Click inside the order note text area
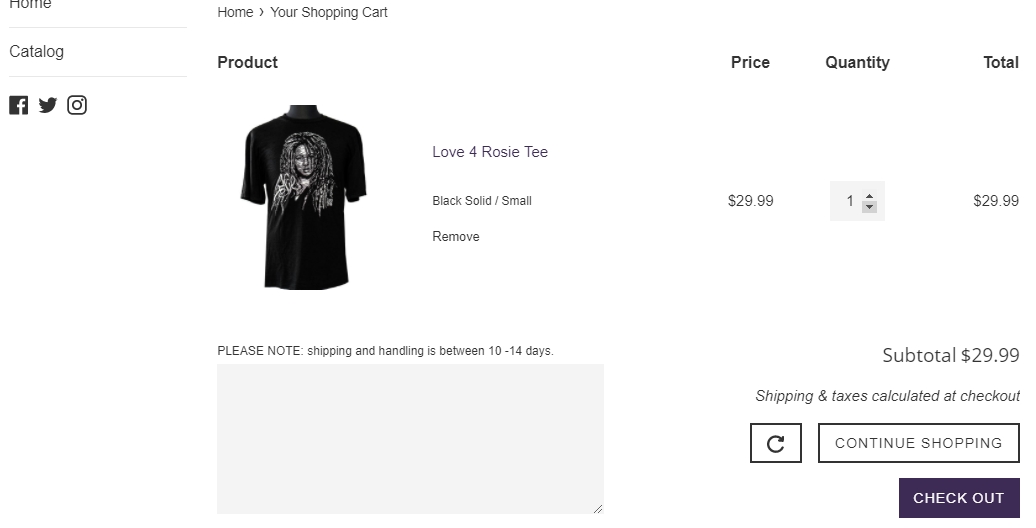Screen dimensions: 1036x528 tap(410, 438)
